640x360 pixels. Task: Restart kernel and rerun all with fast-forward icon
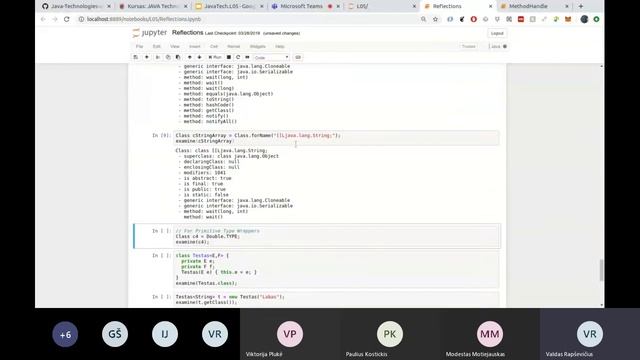(247, 58)
